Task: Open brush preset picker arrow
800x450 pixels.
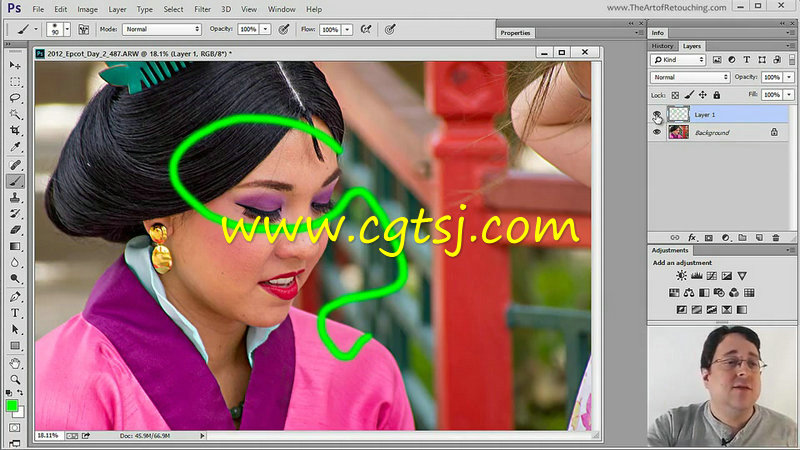Action: (67, 30)
